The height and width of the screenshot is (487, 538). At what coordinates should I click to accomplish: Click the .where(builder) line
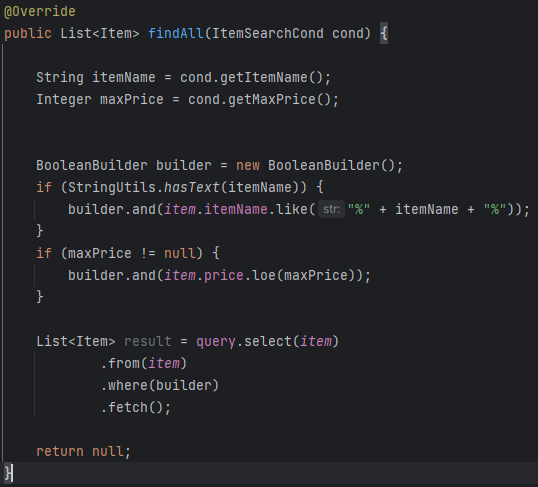(x=160, y=385)
